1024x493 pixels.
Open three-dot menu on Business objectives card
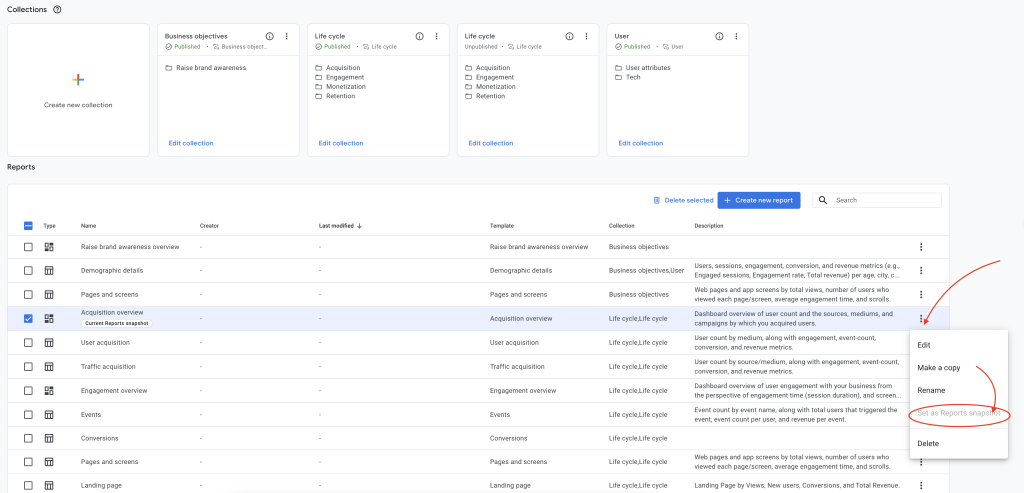coord(286,36)
